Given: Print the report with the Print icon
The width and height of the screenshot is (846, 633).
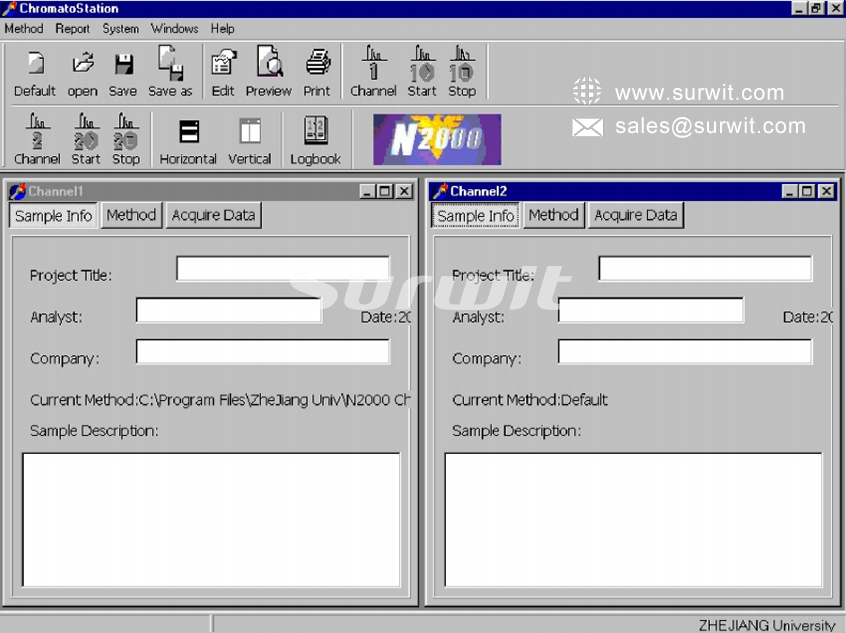Looking at the screenshot, I should point(317,73).
